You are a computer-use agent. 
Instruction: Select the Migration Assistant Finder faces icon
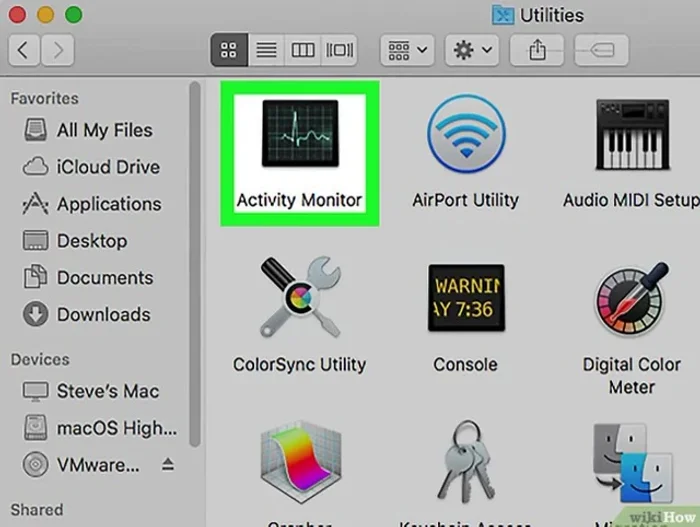(x=633, y=463)
